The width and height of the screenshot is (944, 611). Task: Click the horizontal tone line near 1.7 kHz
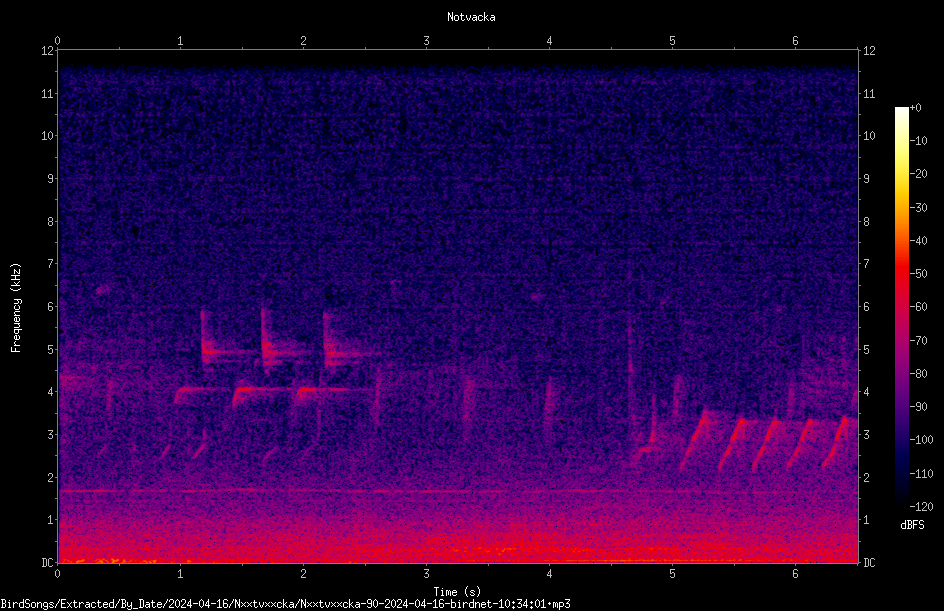tap(391, 491)
